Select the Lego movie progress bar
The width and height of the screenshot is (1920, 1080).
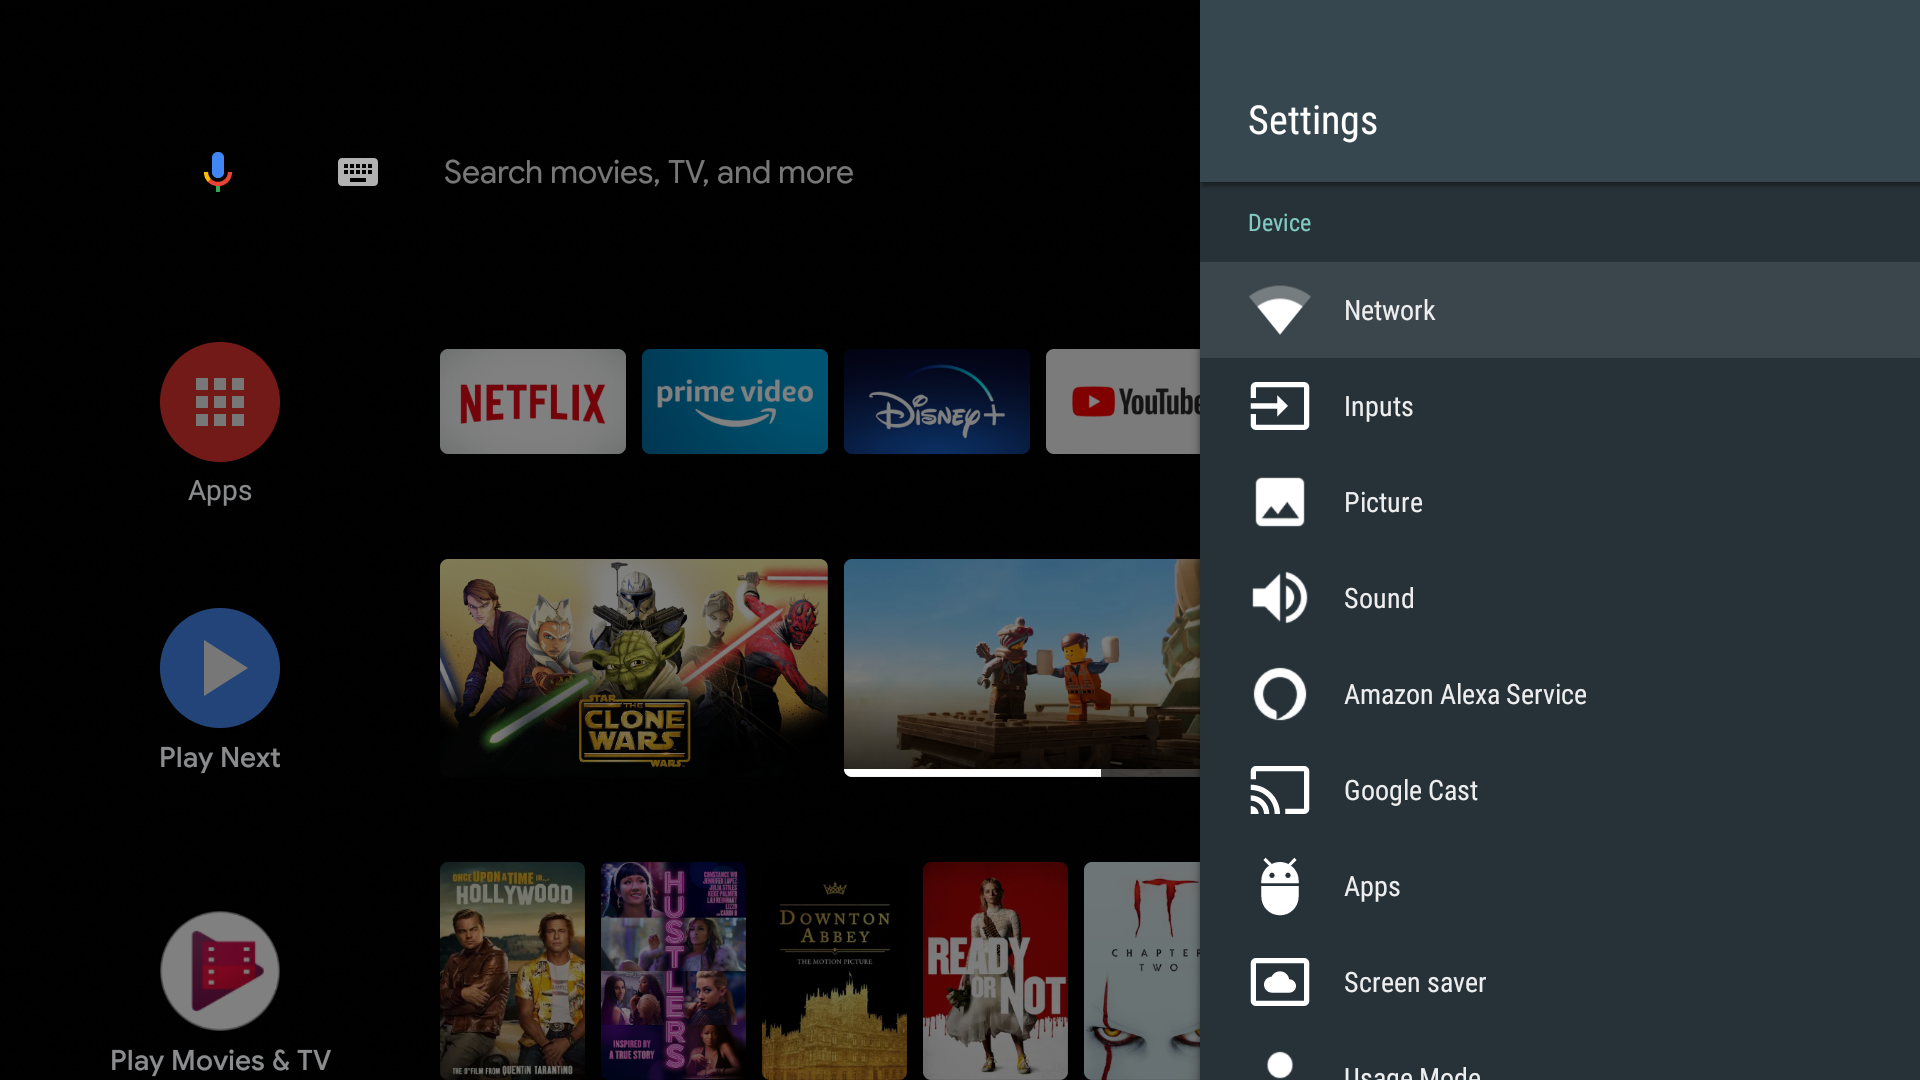click(1022, 773)
